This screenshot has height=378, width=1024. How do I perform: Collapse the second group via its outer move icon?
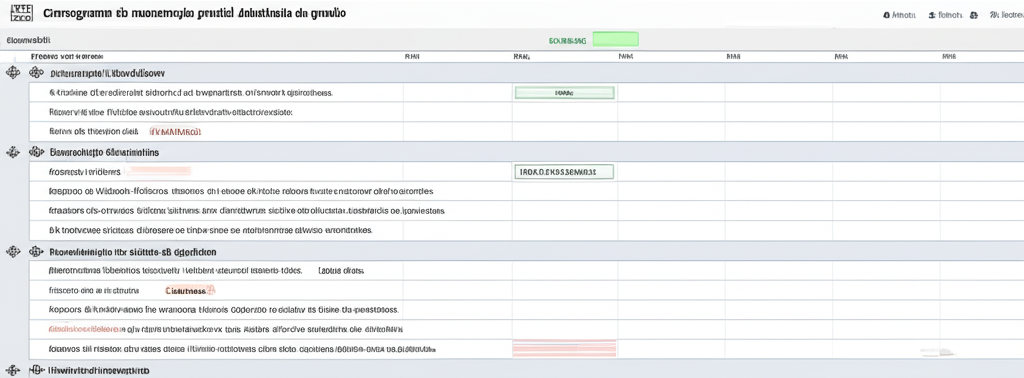[12, 152]
